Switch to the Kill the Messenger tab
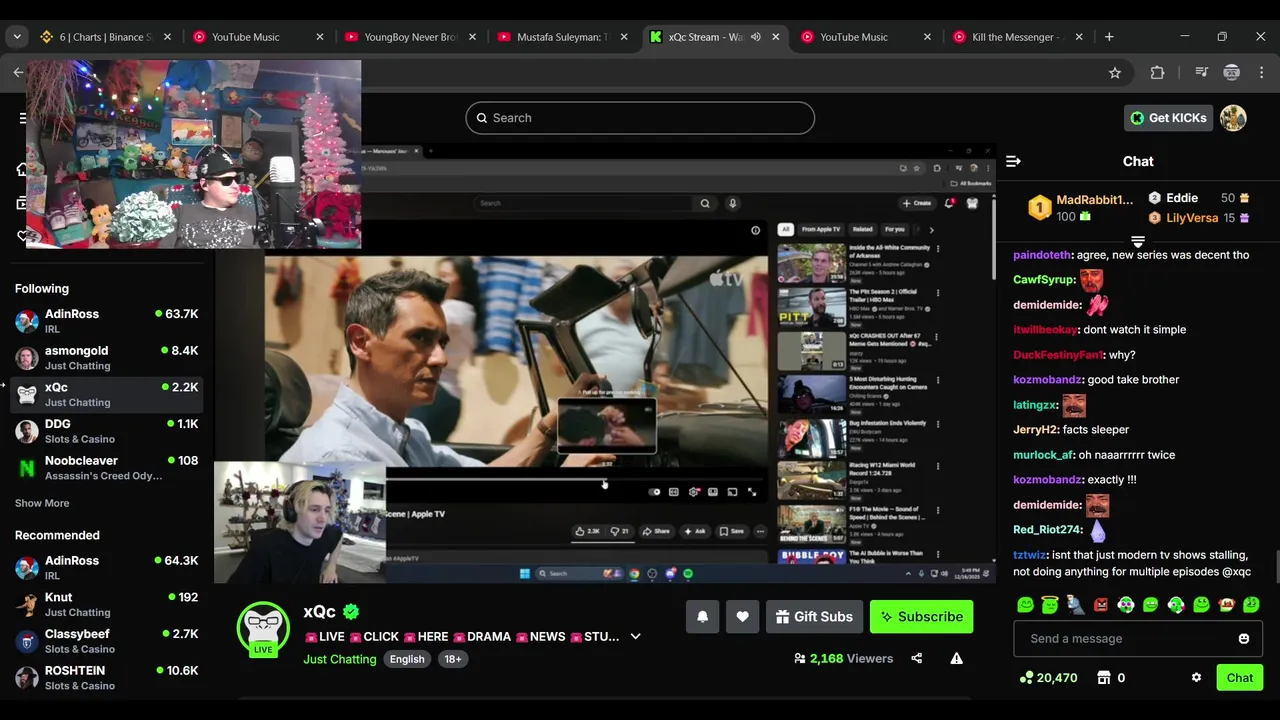Screen dimensions: 1280x720 pos(1016,37)
